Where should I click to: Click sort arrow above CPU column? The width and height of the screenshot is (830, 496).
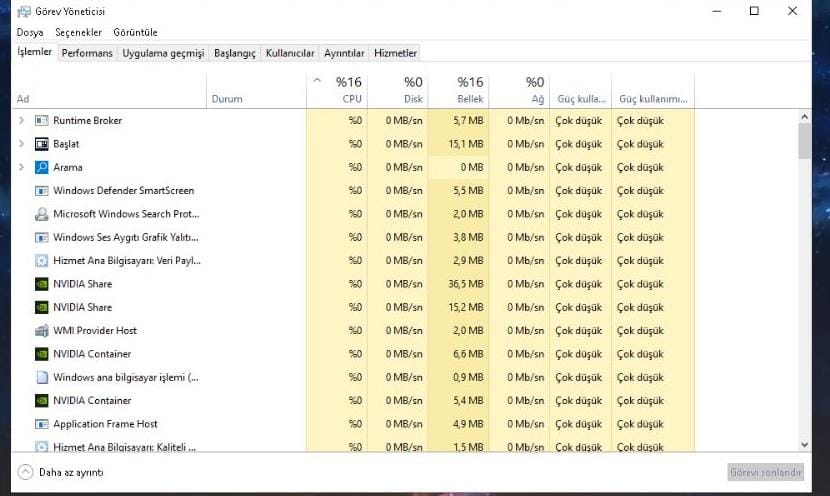(x=317, y=80)
